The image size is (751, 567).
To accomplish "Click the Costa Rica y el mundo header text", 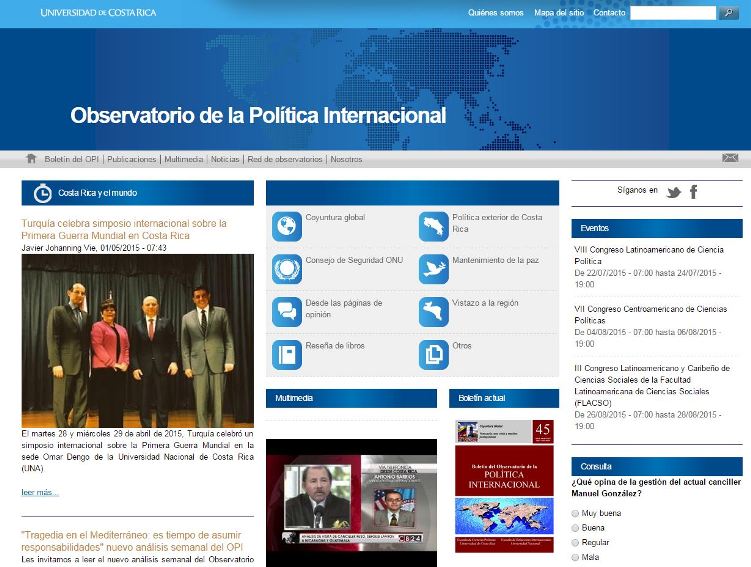I will [98, 193].
